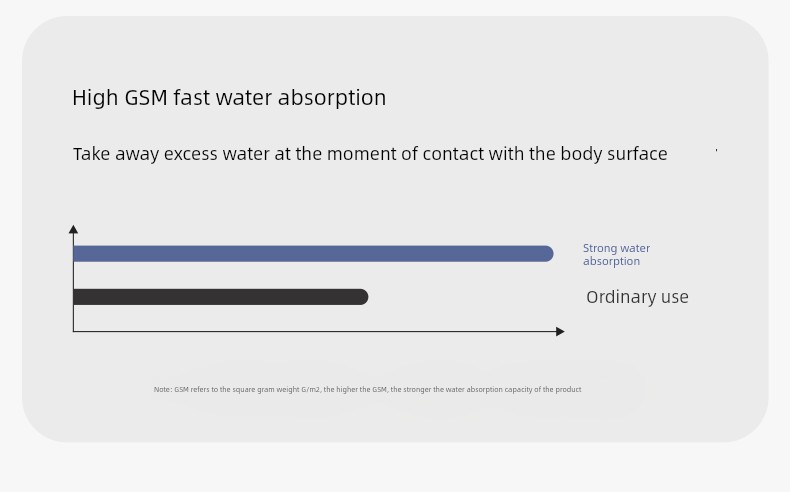Click the word 'Note:' in the footnote
The width and height of the screenshot is (790, 492).
coord(163,389)
